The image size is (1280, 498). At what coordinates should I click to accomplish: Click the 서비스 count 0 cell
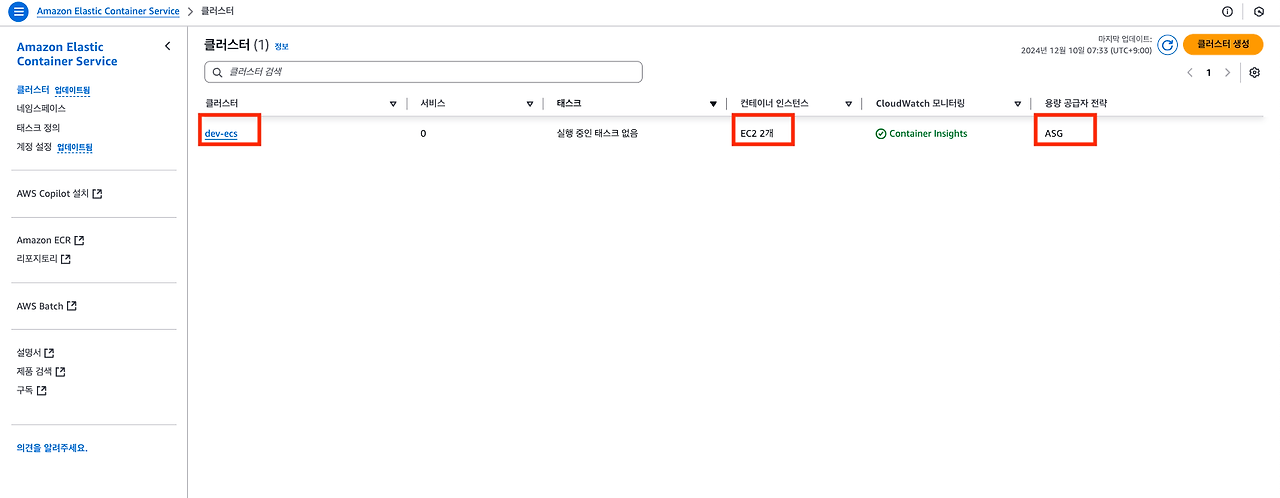[423, 133]
